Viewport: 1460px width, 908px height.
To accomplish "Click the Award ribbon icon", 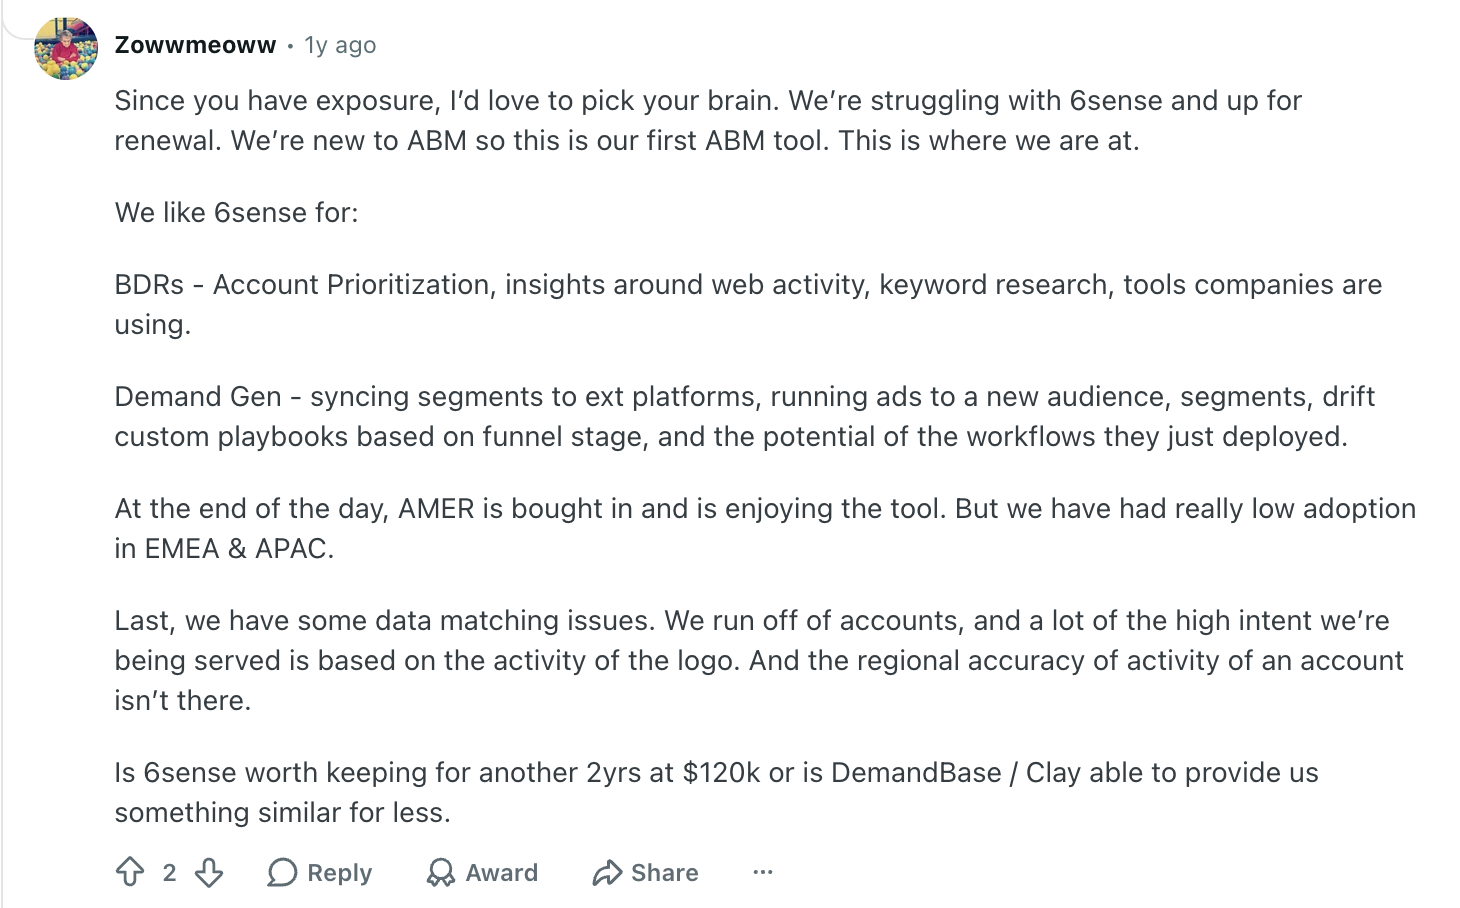I will click(x=440, y=873).
